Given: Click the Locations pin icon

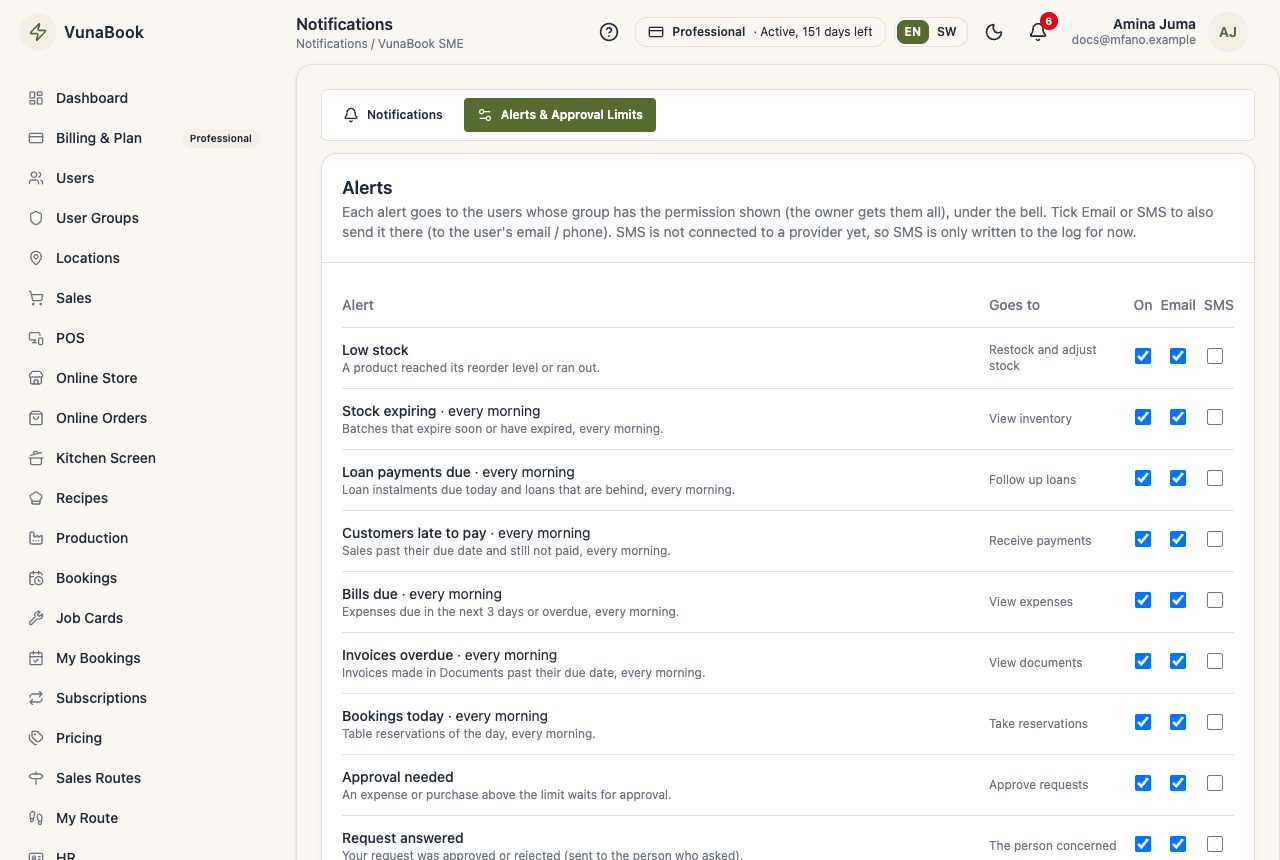Looking at the screenshot, I should pos(36,258).
